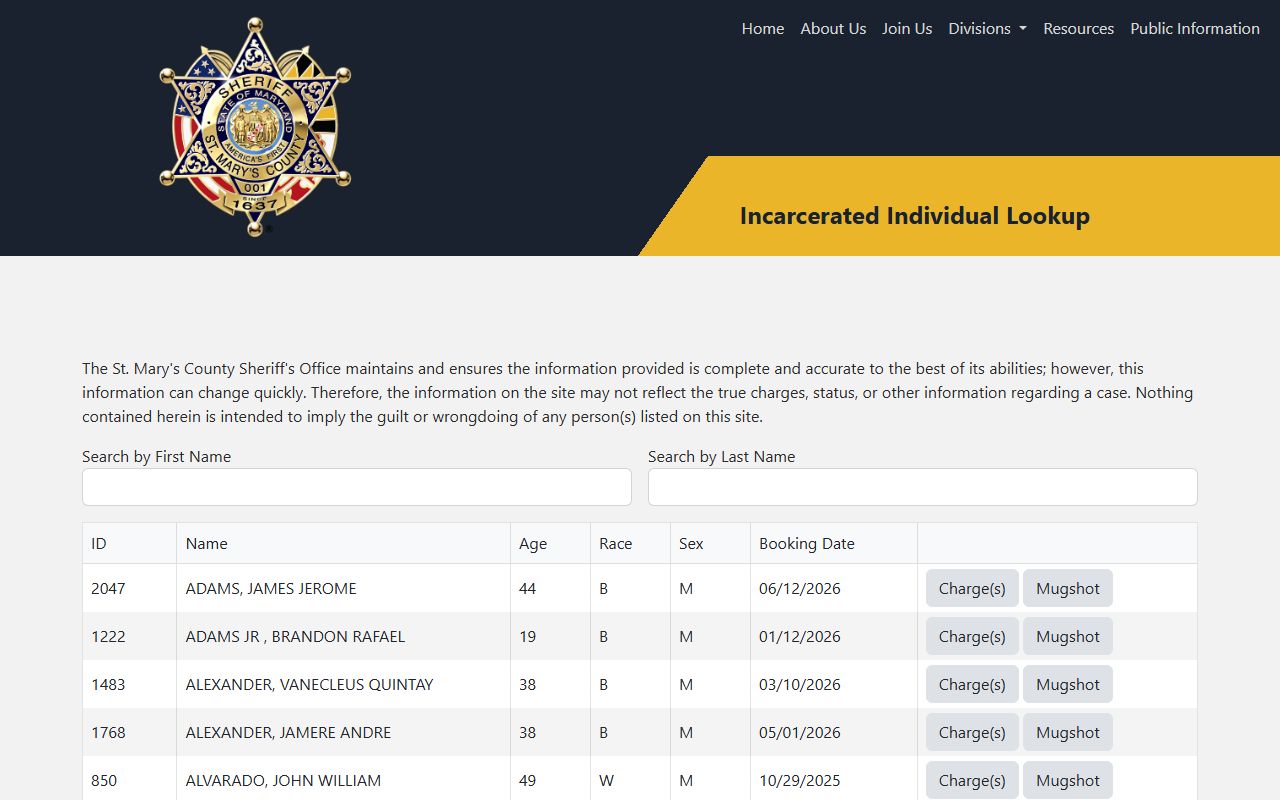Open the Public Information page
This screenshot has width=1280, height=800.
tap(1195, 29)
